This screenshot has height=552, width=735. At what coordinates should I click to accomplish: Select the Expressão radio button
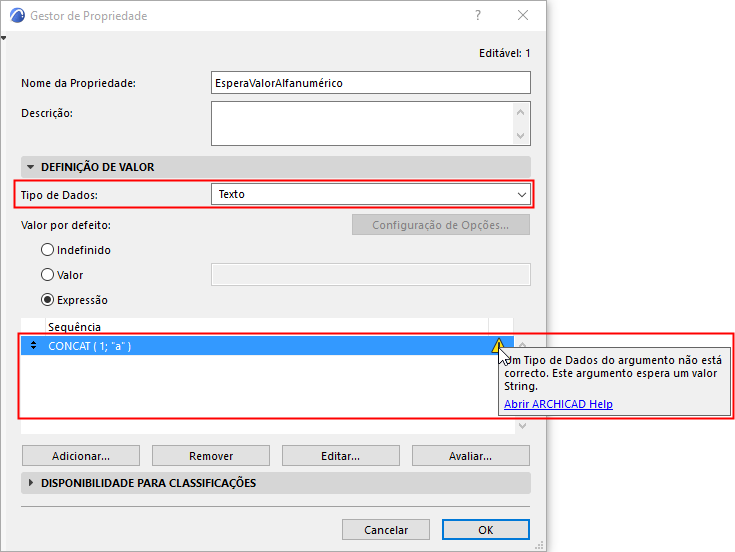tap(47, 300)
